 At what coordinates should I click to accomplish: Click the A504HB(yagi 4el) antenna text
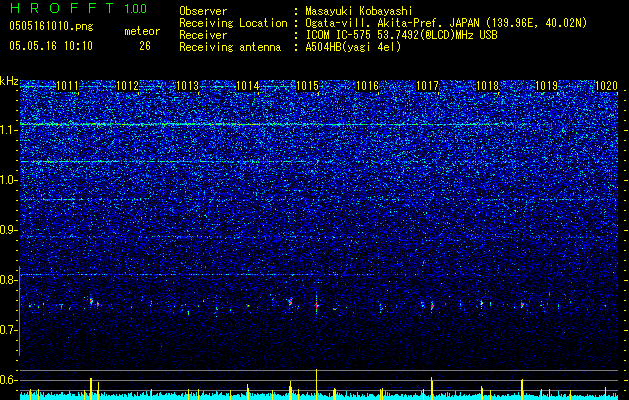pyautogui.click(x=353, y=47)
